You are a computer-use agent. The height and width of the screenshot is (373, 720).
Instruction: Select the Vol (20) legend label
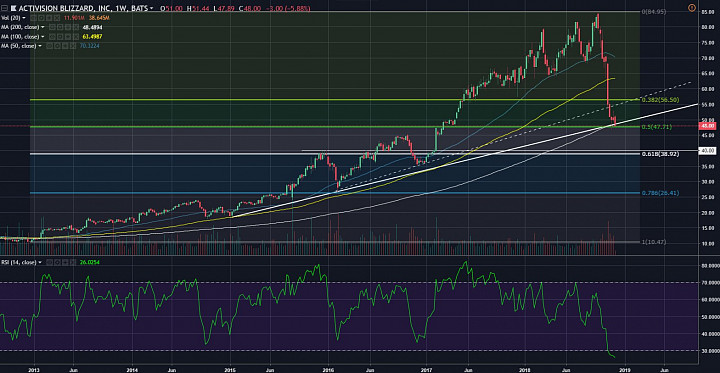pyautogui.click(x=11, y=17)
